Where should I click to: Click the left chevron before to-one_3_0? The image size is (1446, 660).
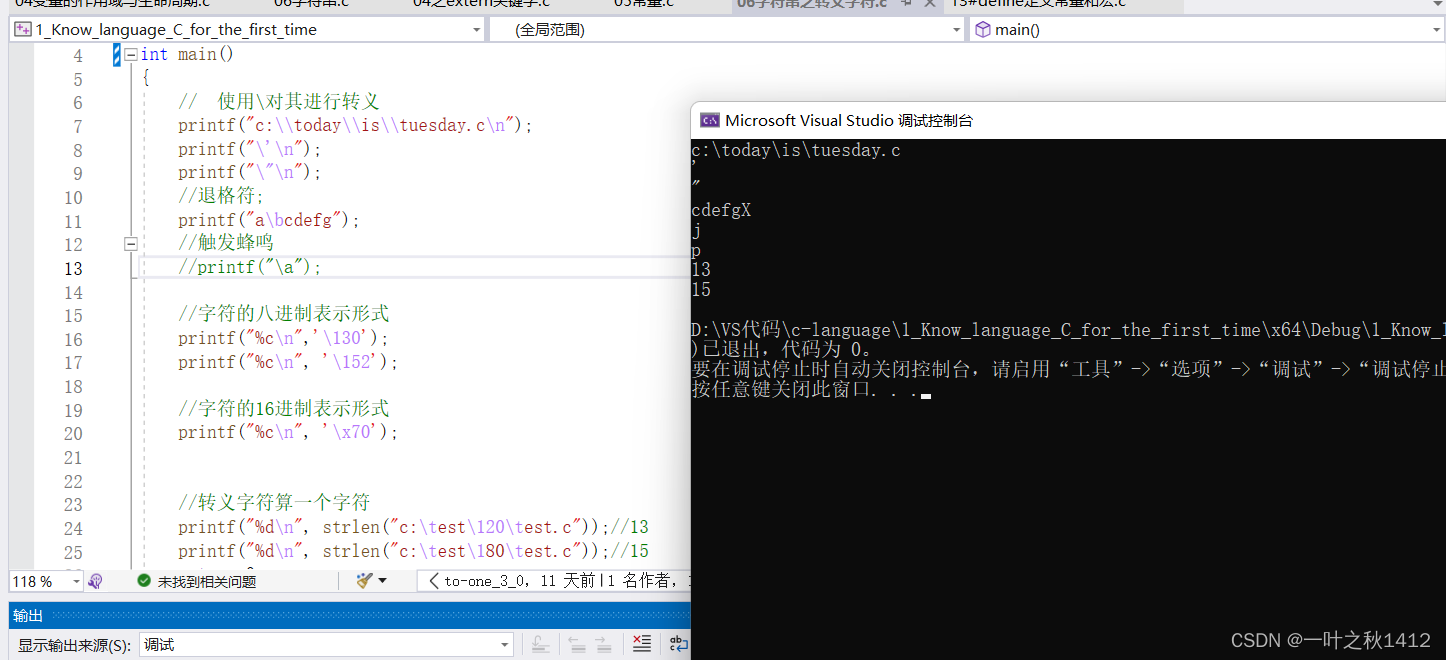(x=433, y=581)
